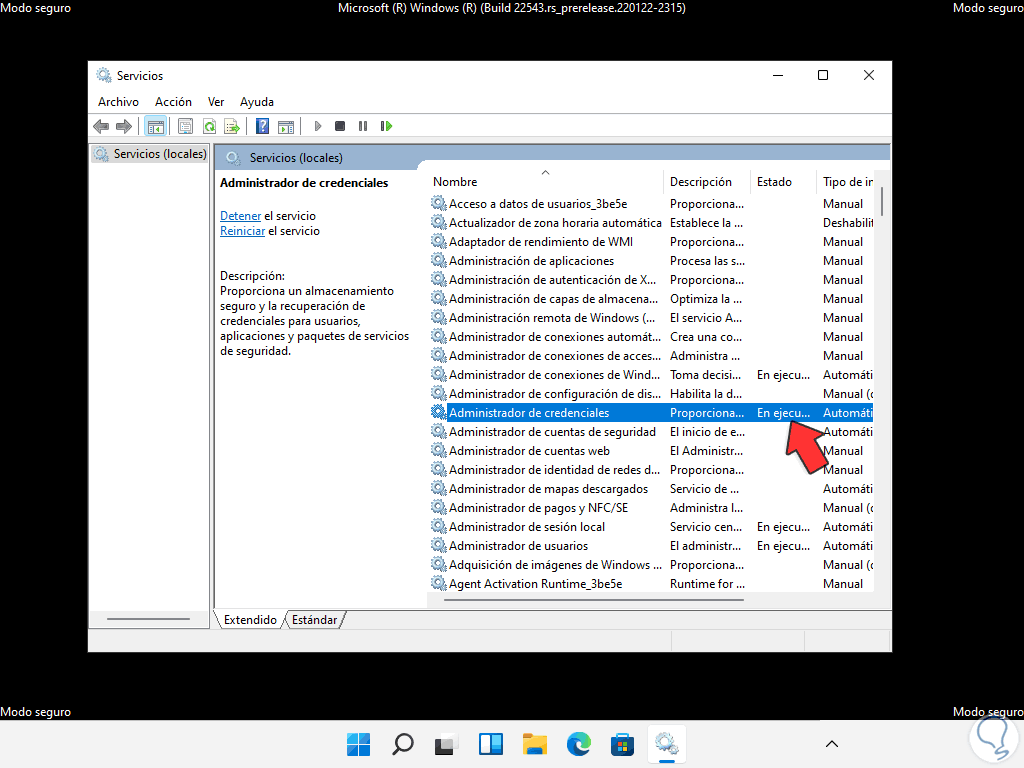Expand hidden system tray icons chevron
Viewport: 1024px width, 768px height.
(832, 744)
